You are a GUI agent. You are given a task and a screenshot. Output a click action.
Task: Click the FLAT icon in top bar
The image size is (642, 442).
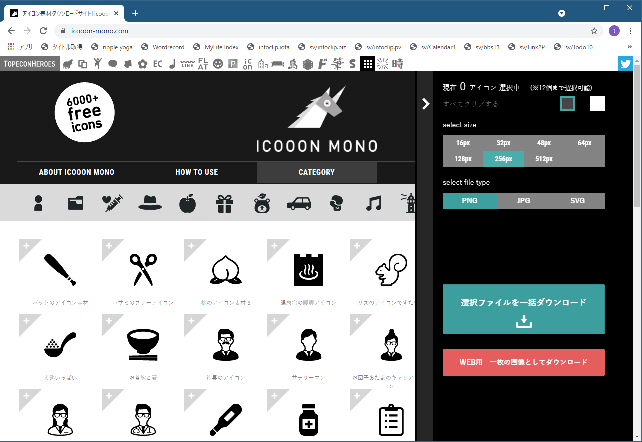pyautogui.click(x=203, y=64)
